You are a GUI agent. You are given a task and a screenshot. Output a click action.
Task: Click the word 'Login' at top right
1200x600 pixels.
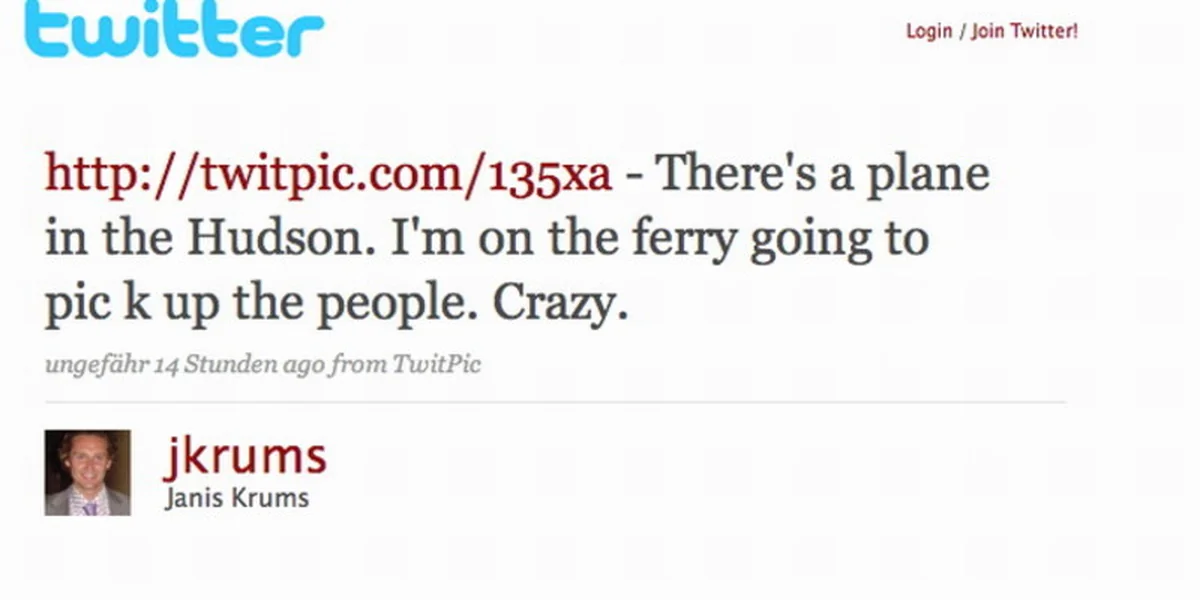(x=928, y=31)
